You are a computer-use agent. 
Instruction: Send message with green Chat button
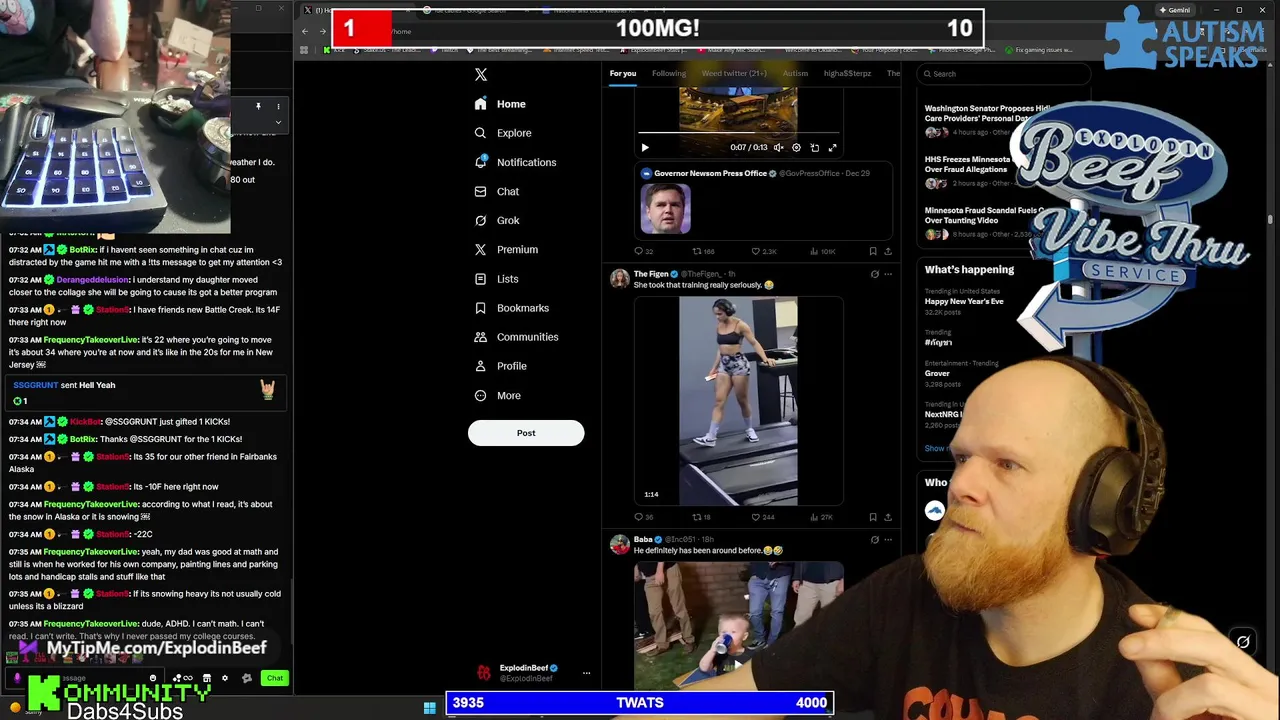[275, 678]
